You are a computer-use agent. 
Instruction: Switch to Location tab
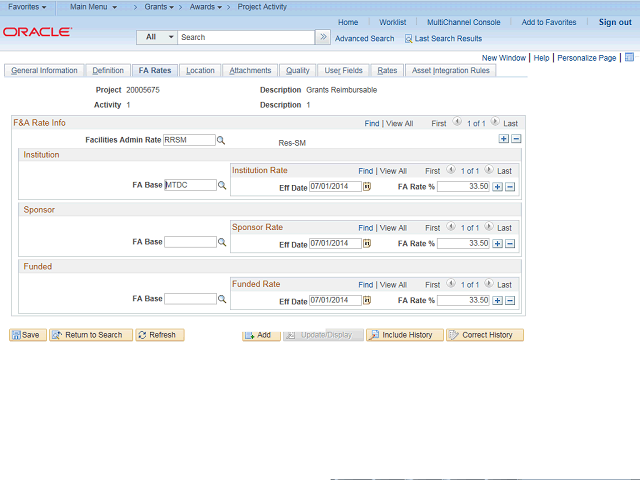tap(200, 70)
